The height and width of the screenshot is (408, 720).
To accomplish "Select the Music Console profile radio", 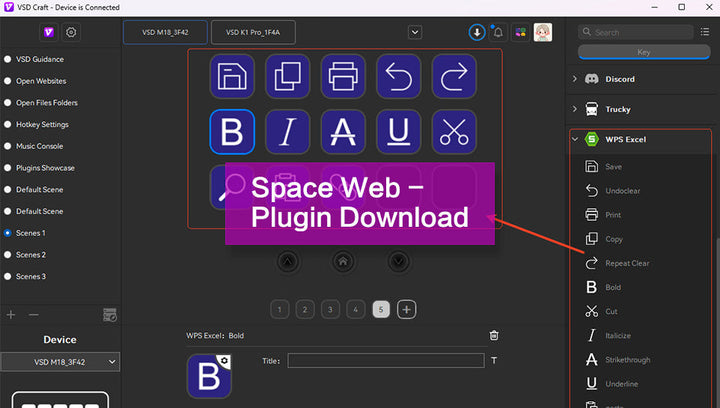I will point(7,146).
